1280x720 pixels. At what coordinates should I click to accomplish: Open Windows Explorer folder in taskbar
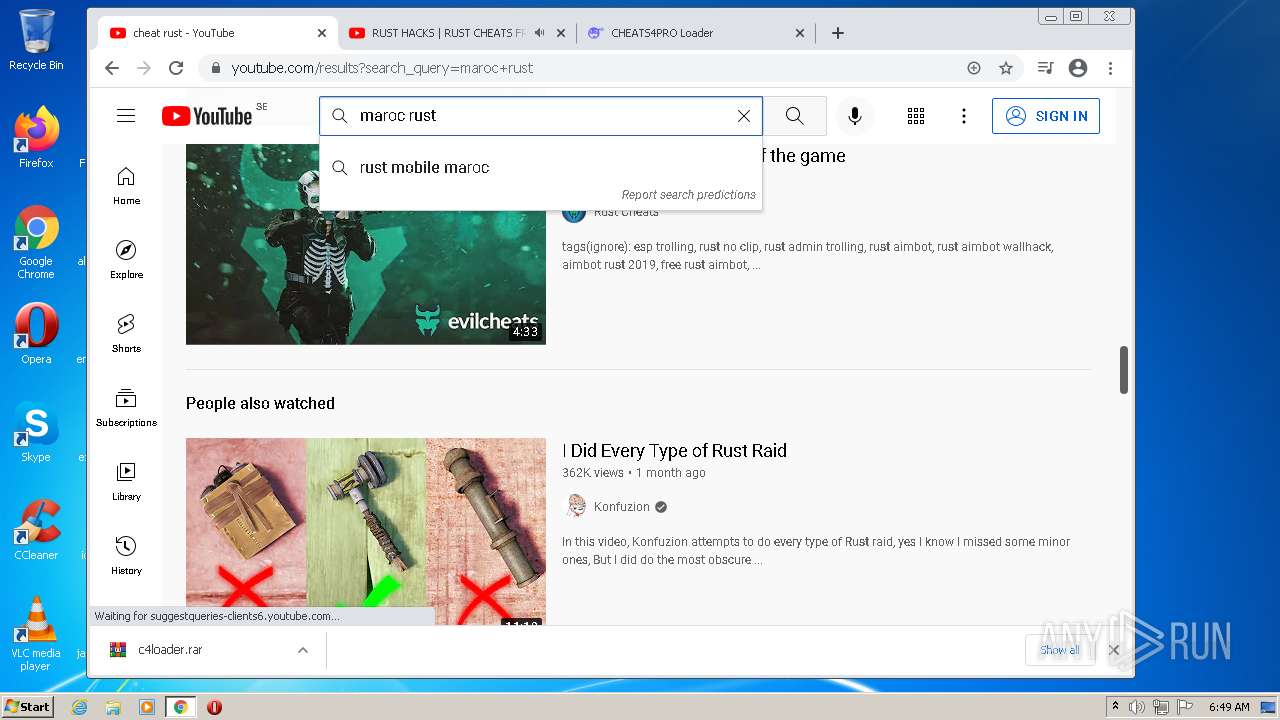point(113,707)
